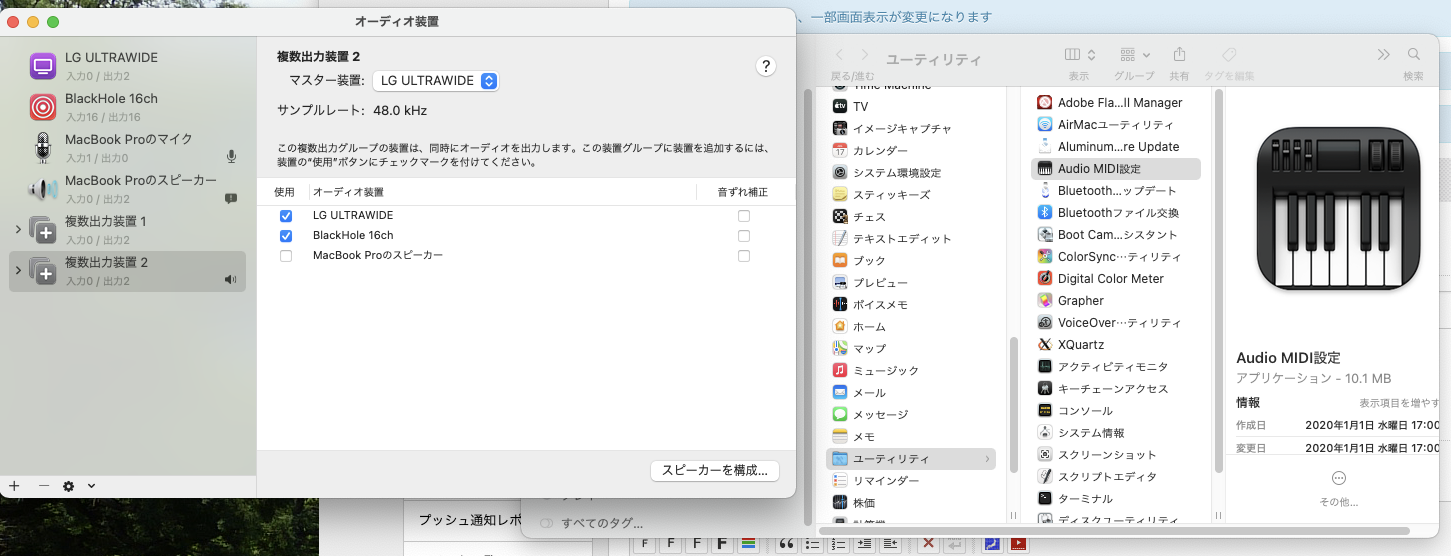Click the remove device minus button

point(43,486)
